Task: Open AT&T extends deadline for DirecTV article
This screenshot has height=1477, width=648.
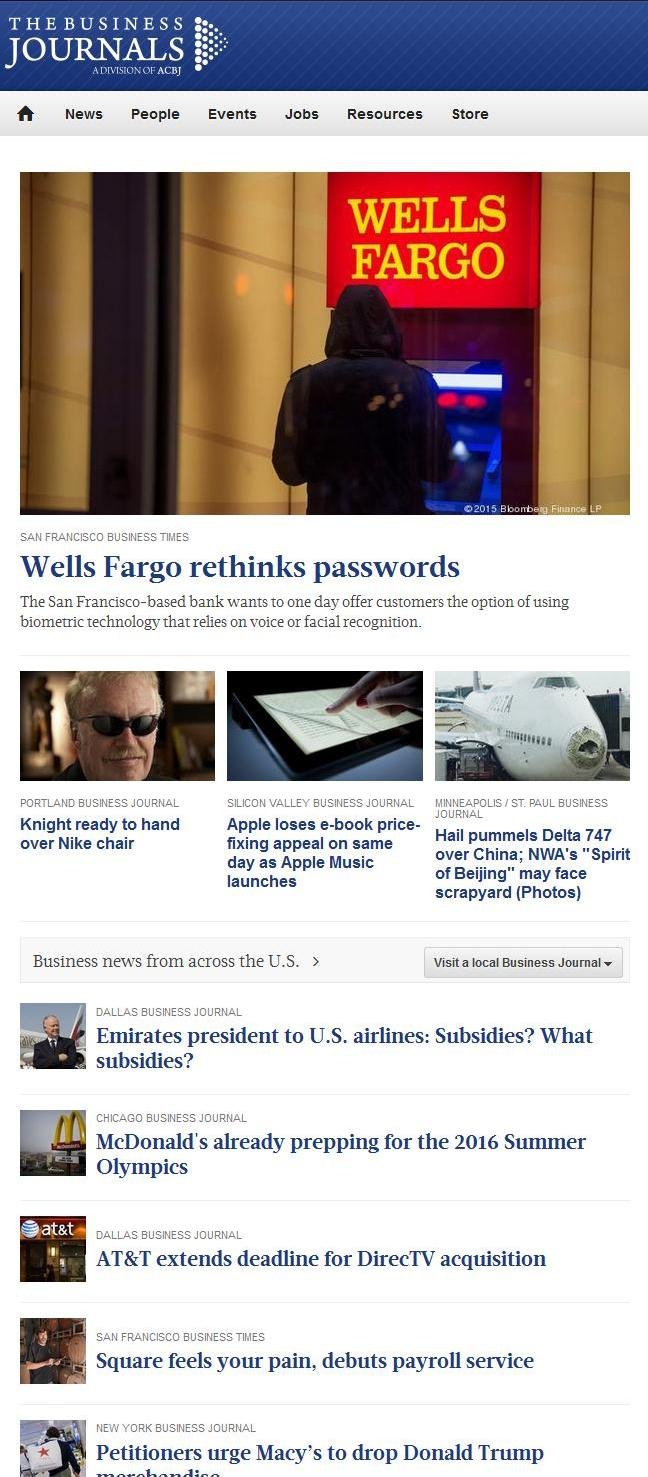Action: pyautogui.click(x=321, y=1259)
